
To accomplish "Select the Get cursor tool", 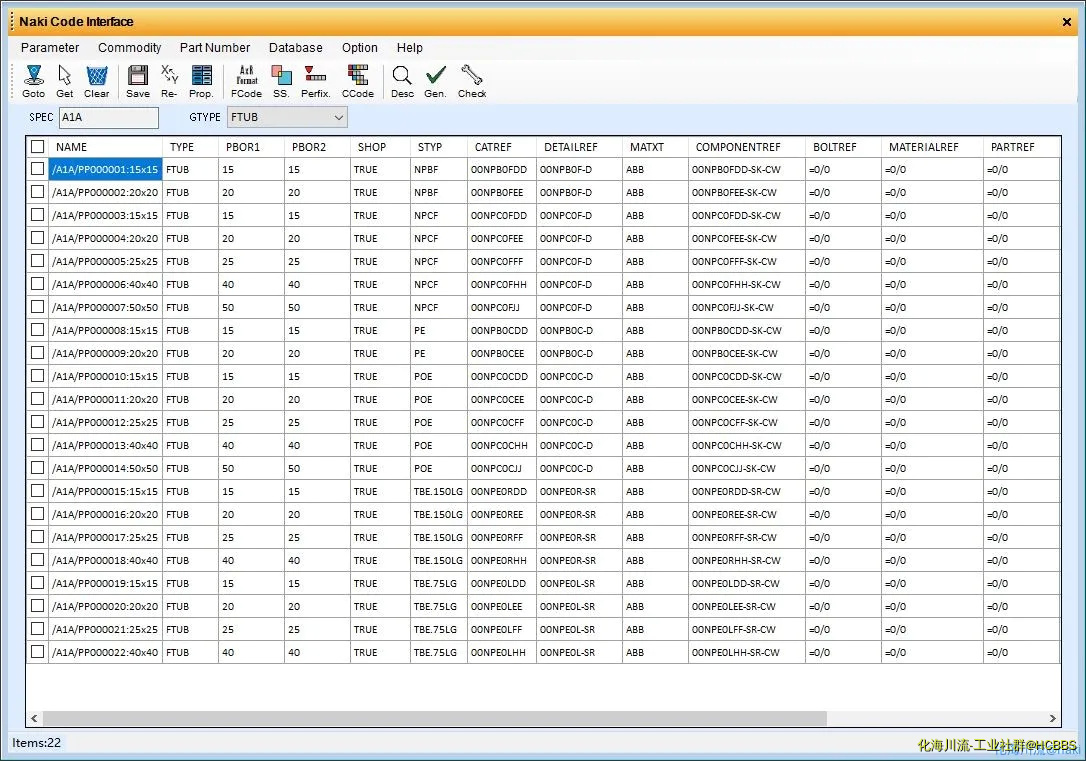I will (x=64, y=81).
